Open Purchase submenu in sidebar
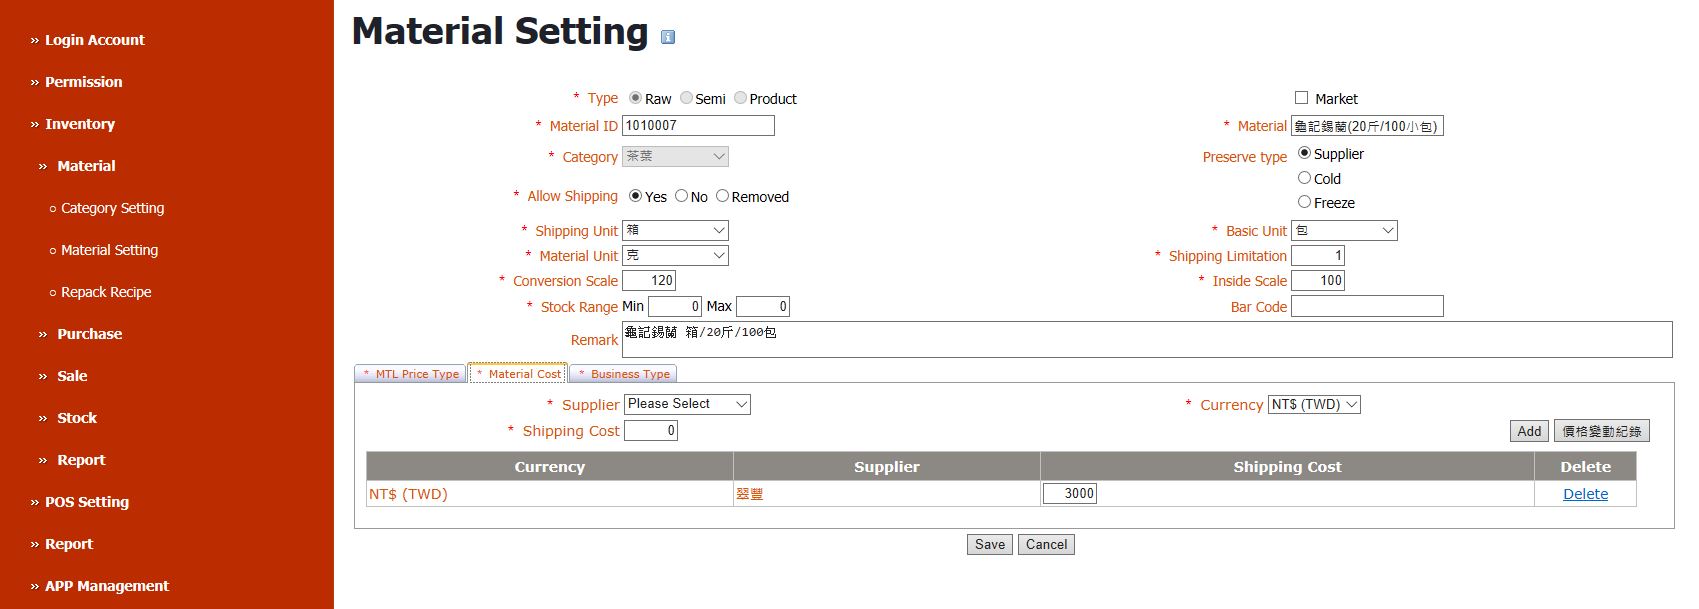The width and height of the screenshot is (1699, 609). tap(89, 334)
